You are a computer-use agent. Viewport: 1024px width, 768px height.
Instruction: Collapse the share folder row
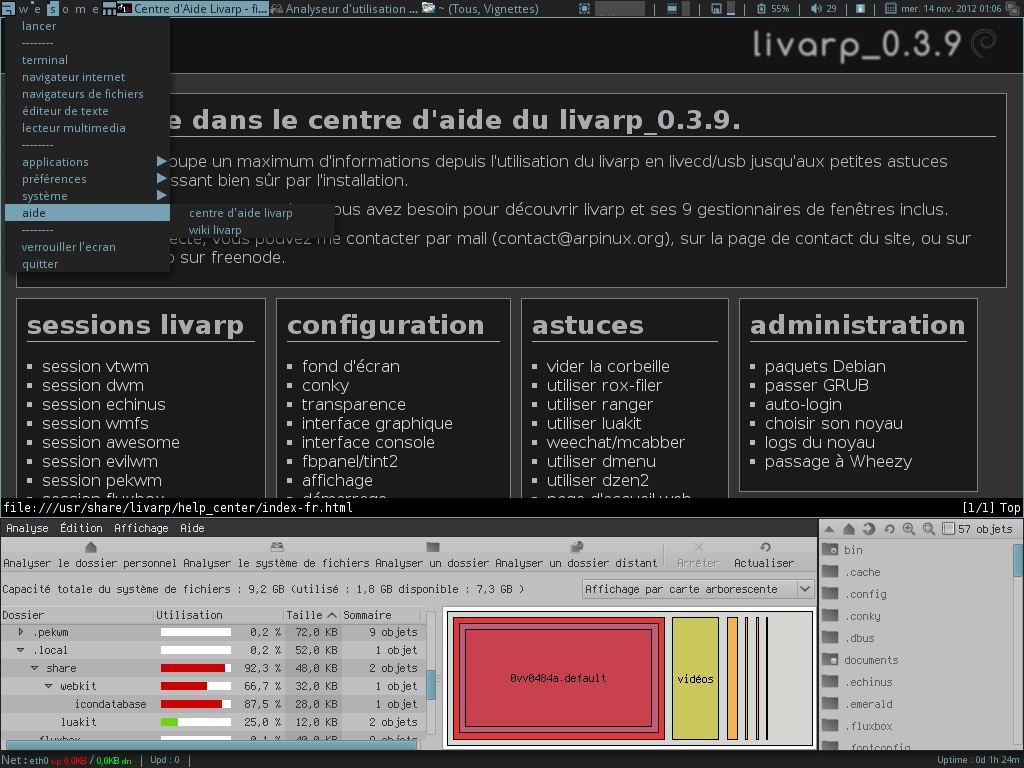(x=35, y=668)
